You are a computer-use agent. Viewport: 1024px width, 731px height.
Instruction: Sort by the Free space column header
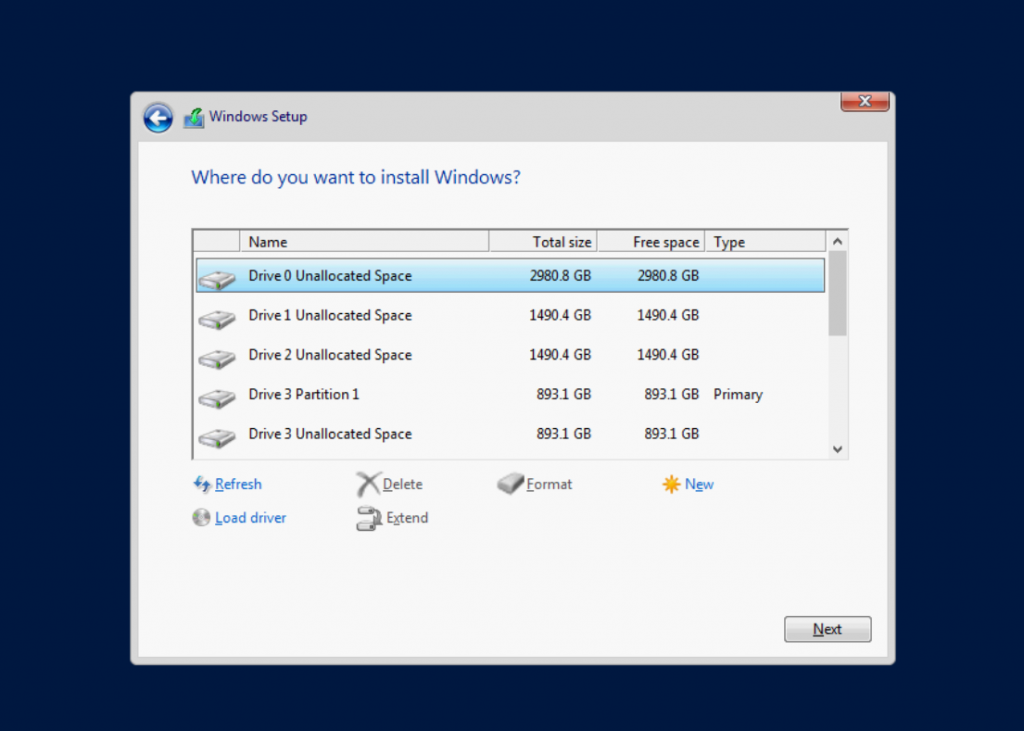tap(651, 242)
